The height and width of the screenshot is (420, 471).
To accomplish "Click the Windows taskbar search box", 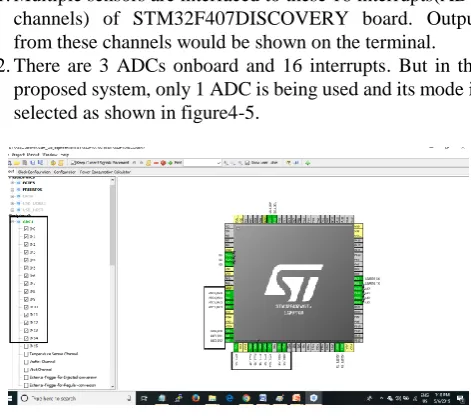I will coord(77,398).
